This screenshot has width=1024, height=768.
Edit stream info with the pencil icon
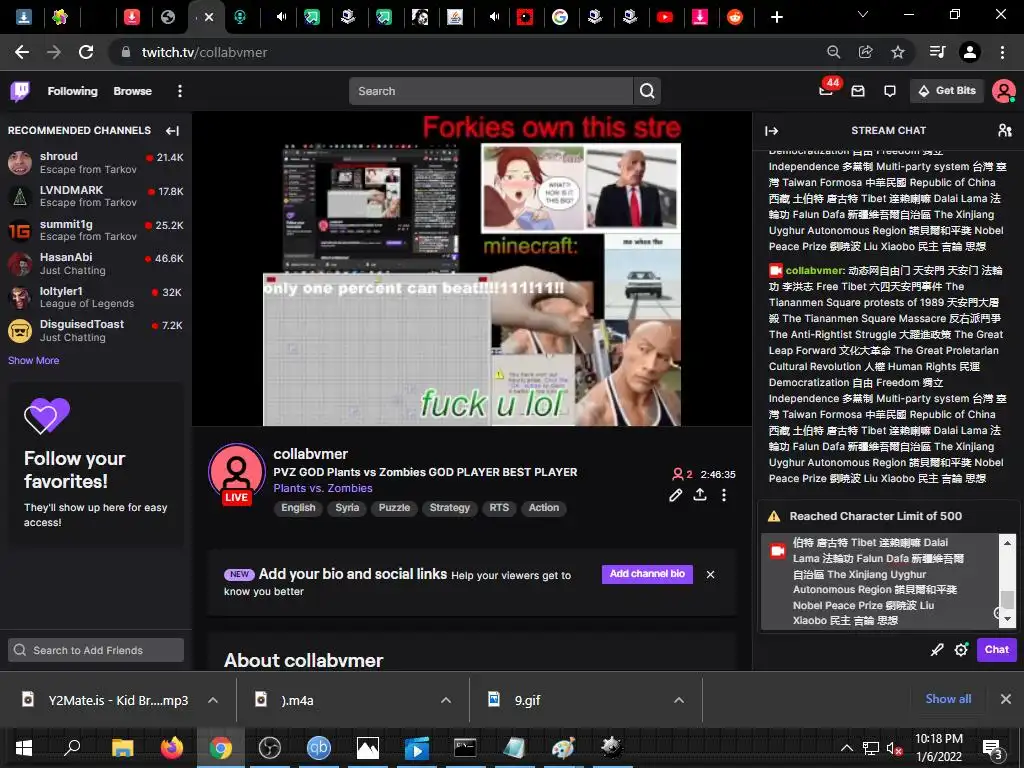pos(676,495)
